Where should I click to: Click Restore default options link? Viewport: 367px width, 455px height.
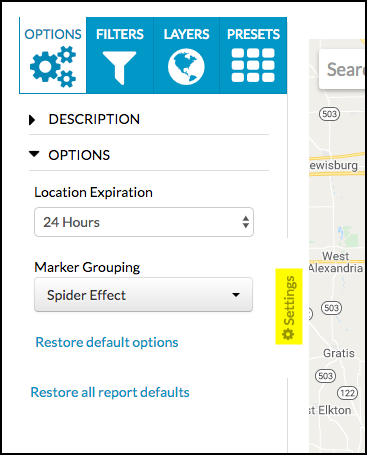tap(107, 342)
